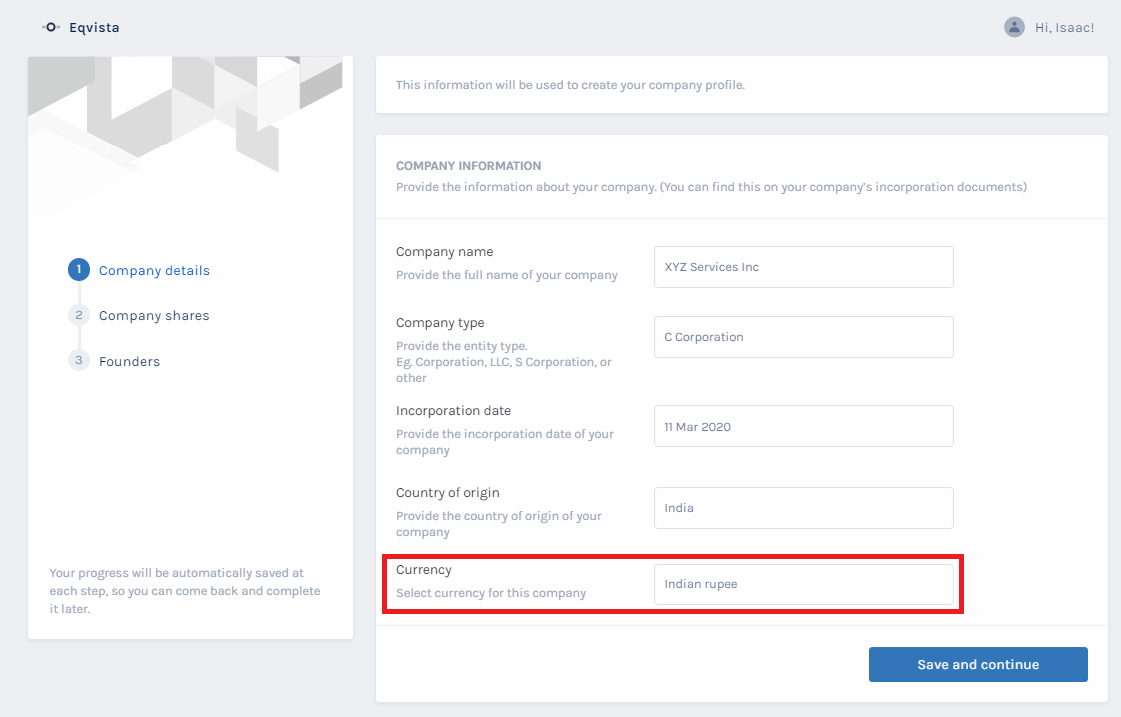The width and height of the screenshot is (1121, 717).
Task: Open the Incorporation date picker field
Action: (x=804, y=426)
